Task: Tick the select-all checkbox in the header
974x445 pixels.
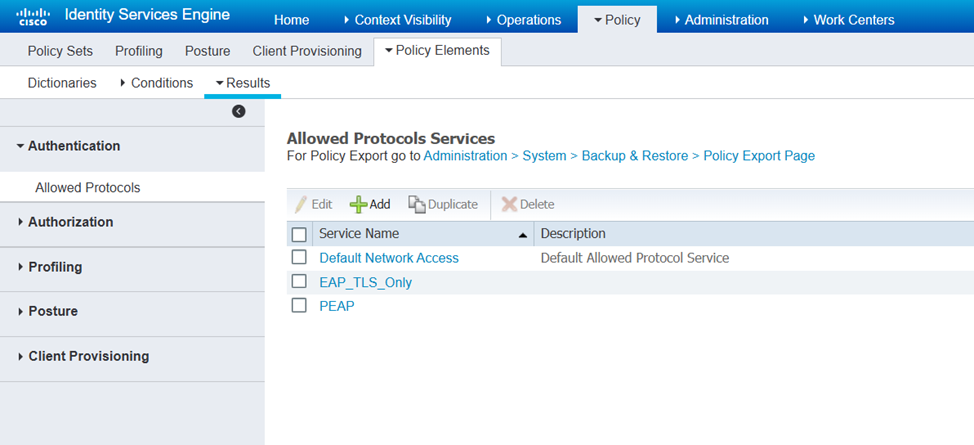Action: click(x=299, y=234)
